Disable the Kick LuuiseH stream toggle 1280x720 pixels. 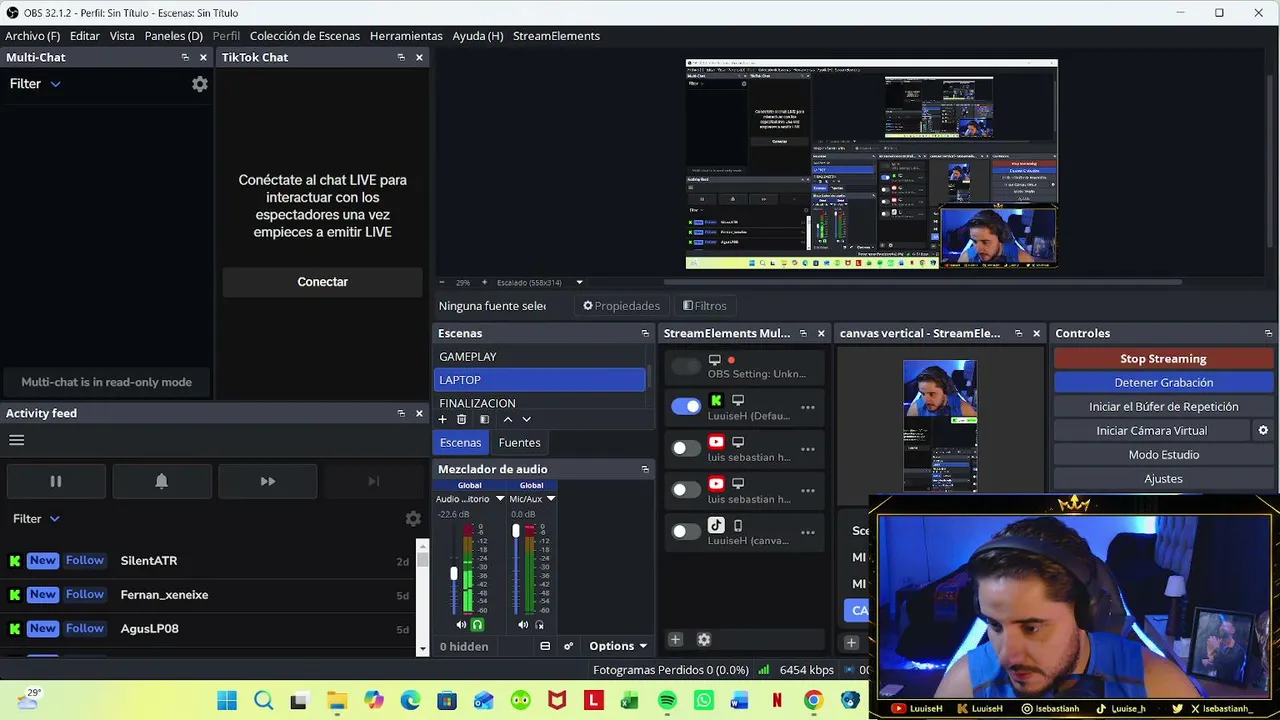pos(686,406)
